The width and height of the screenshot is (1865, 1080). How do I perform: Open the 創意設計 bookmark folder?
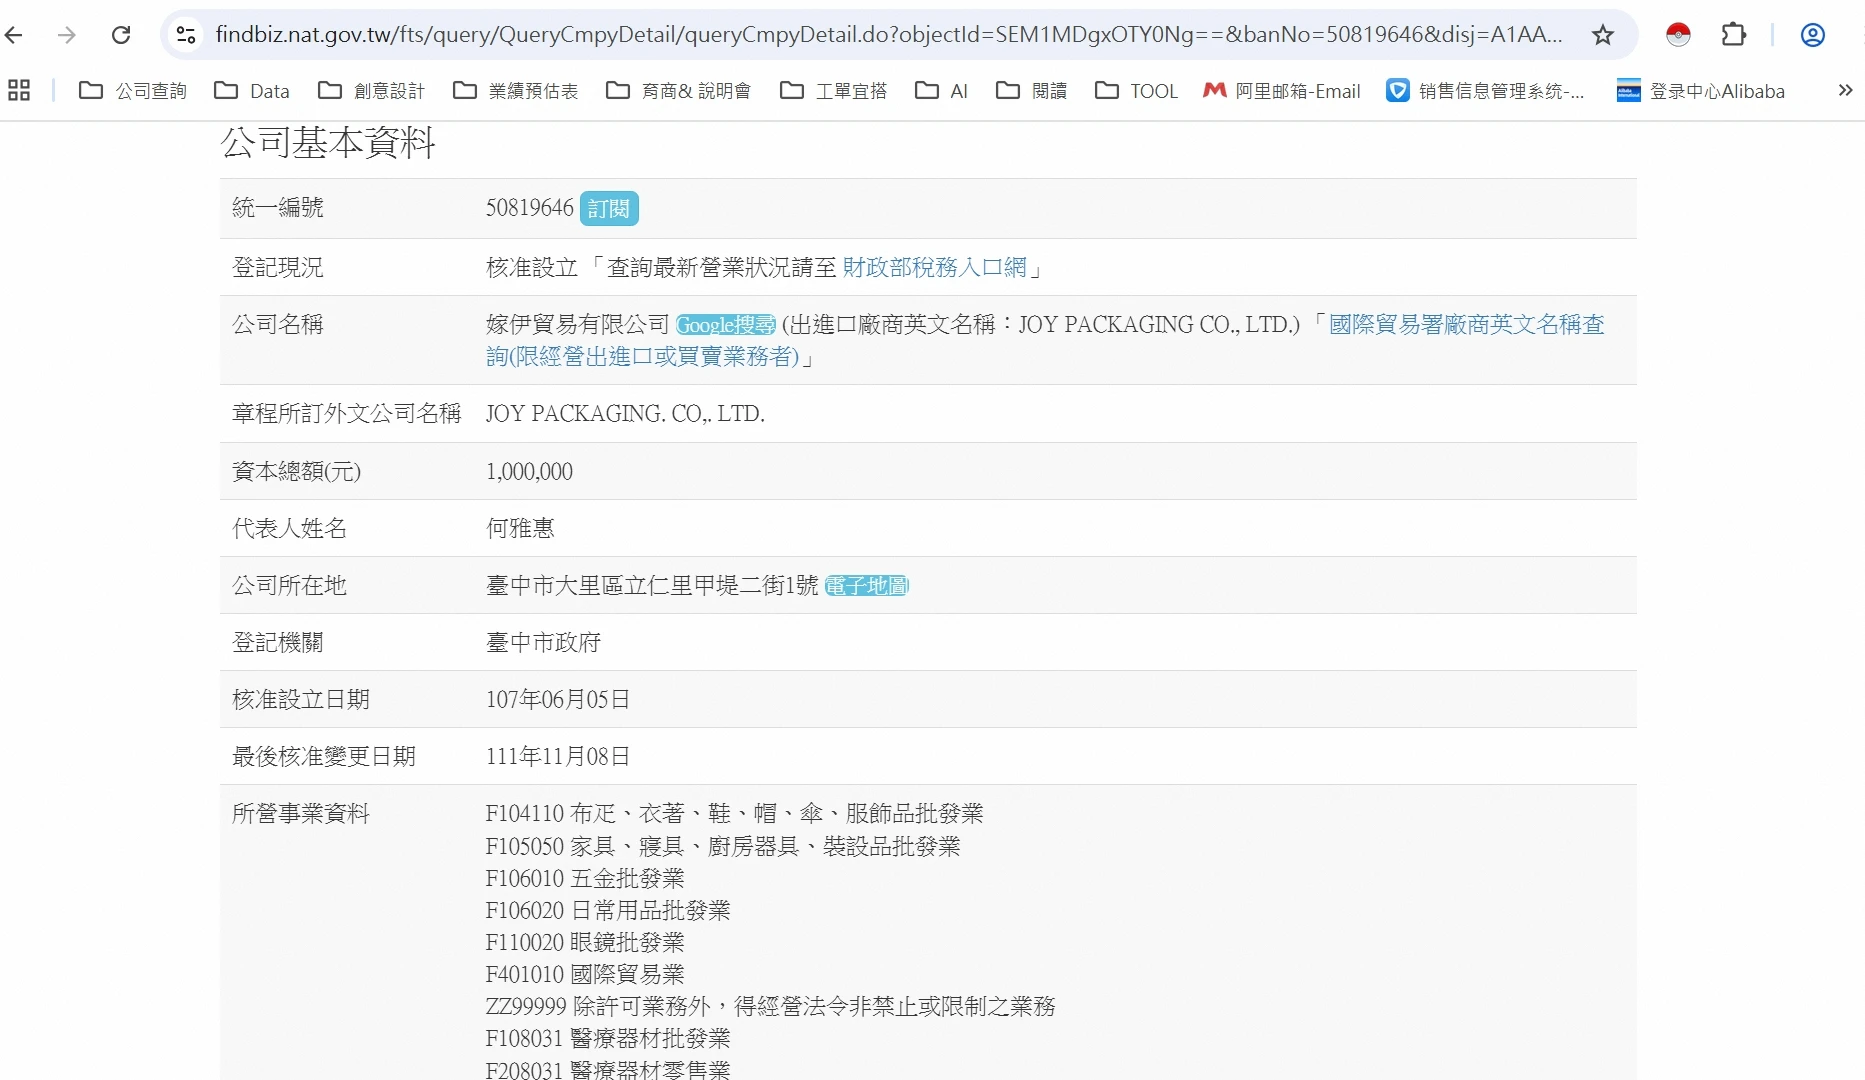(371, 91)
